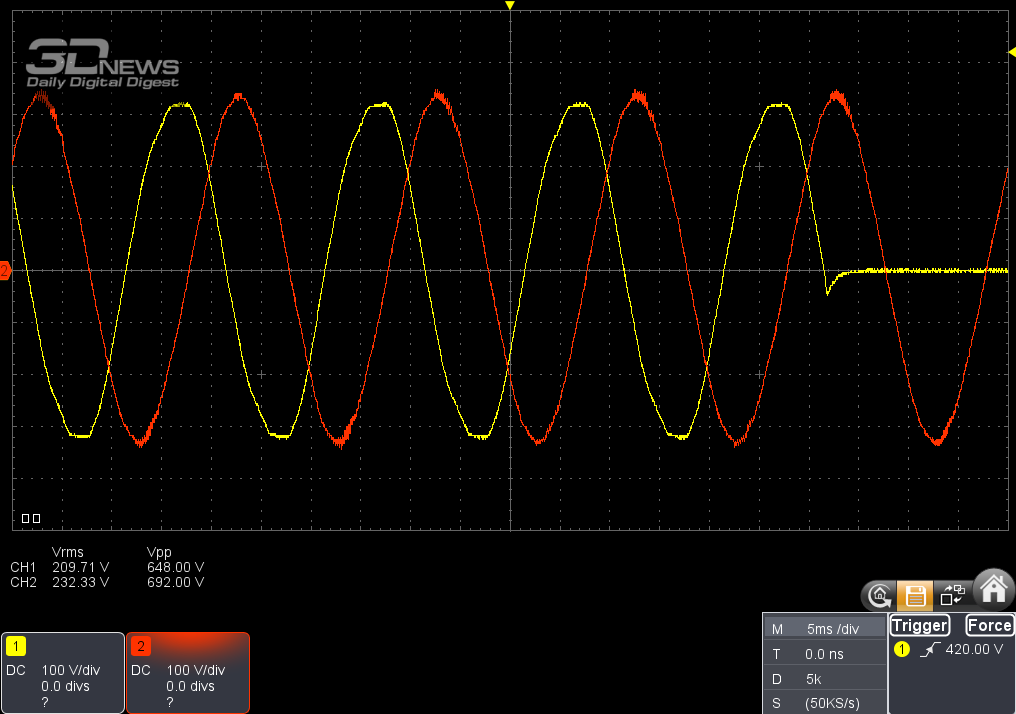Image resolution: width=1016 pixels, height=714 pixels.
Task: Click channel 2 100 V/div scale value
Action: pyautogui.click(x=196, y=670)
